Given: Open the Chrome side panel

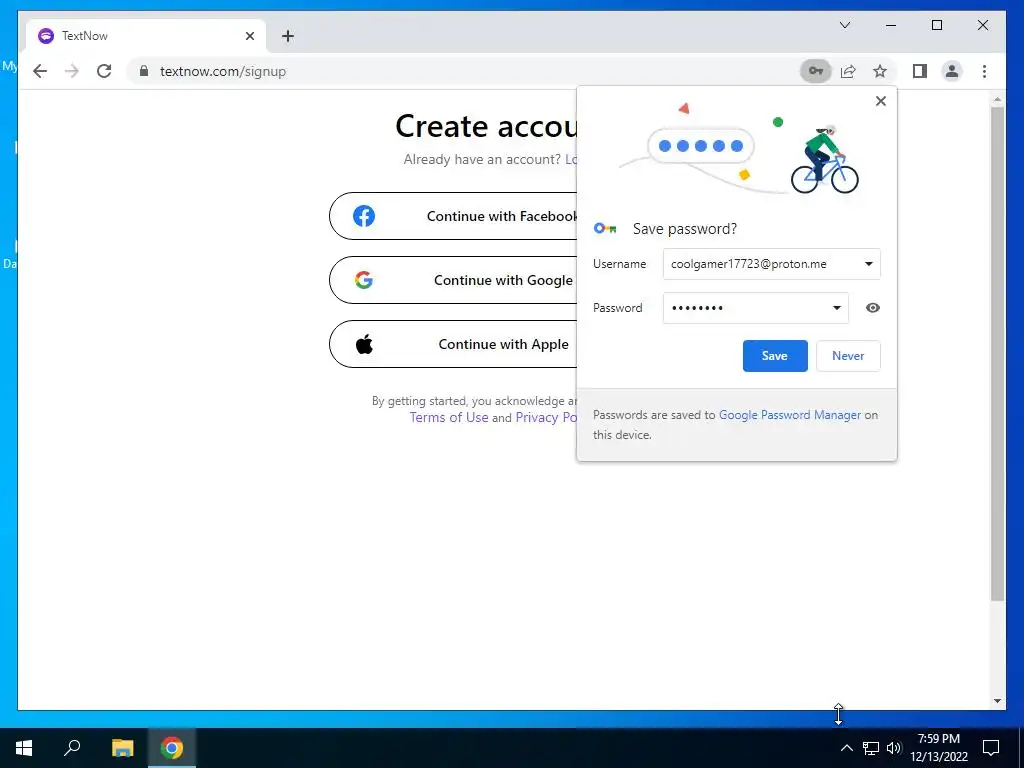Looking at the screenshot, I should tap(920, 71).
